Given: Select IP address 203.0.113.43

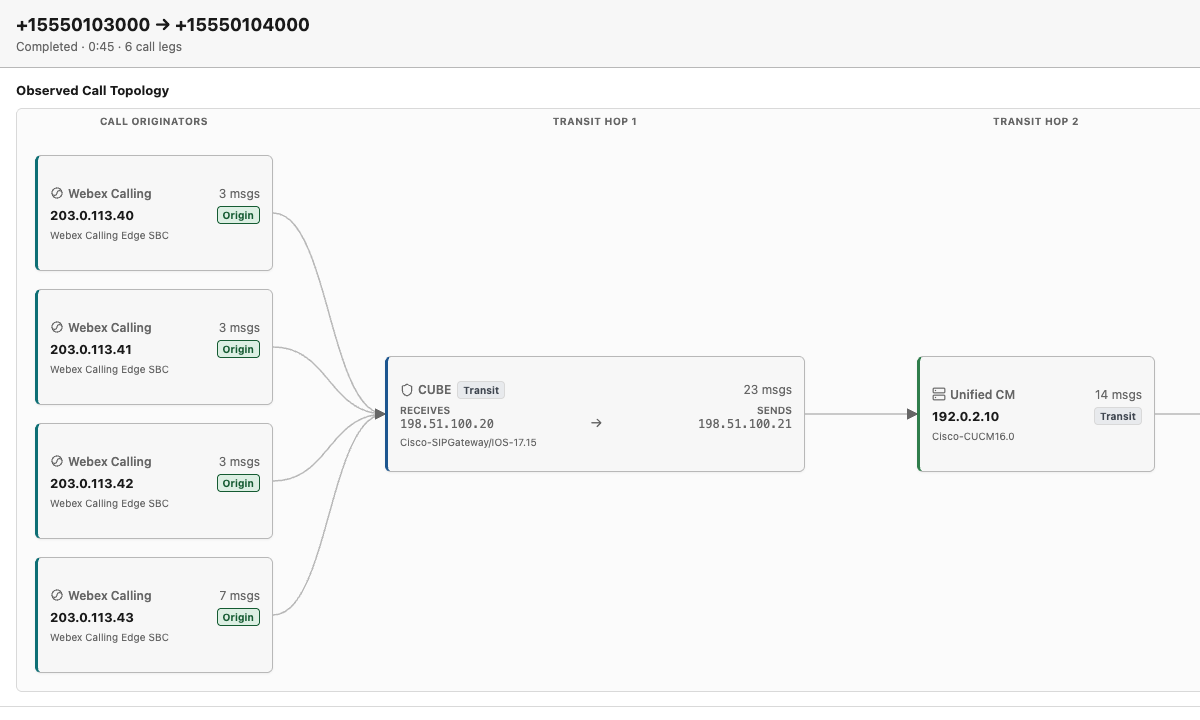Looking at the screenshot, I should point(92,617).
